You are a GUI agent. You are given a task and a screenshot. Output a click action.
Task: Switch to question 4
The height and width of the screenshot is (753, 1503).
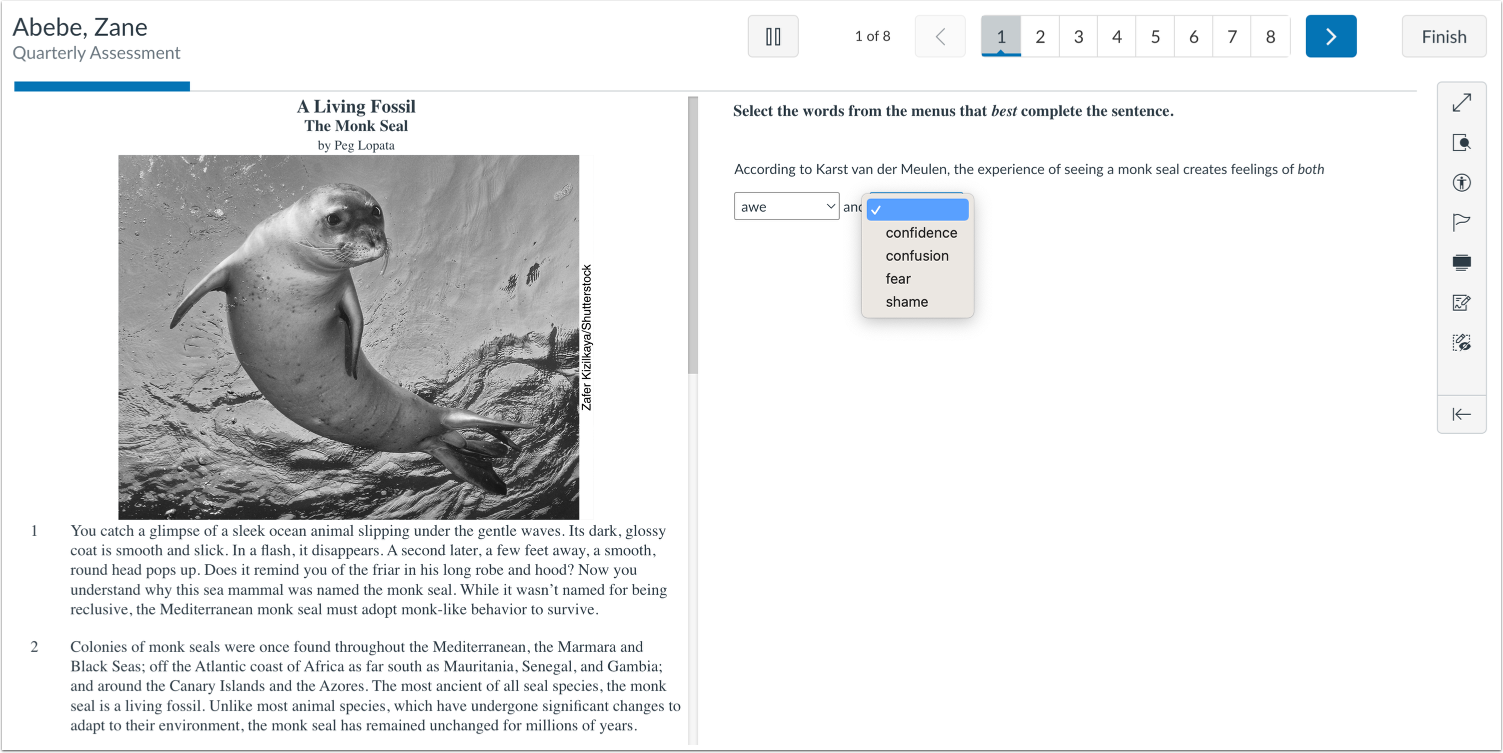coord(1116,35)
